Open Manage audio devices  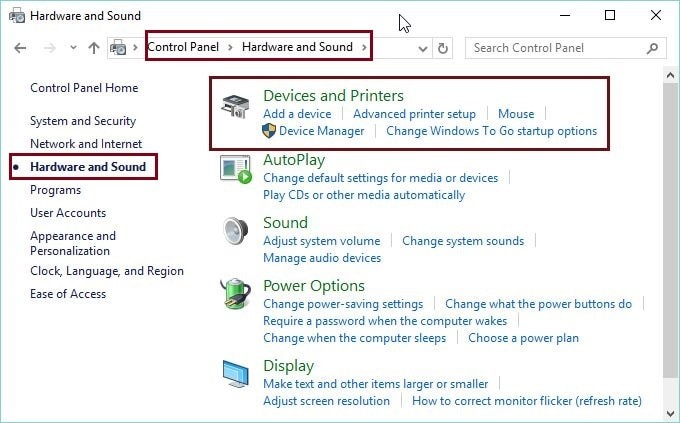322,258
